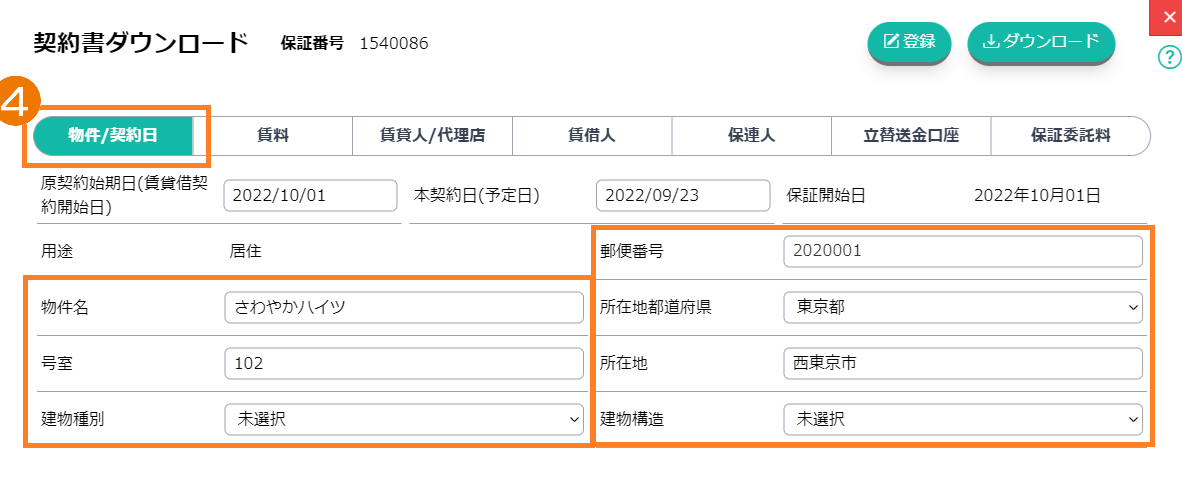Screen dimensions: 1182x484
Task: Click the 物件名 text field
Action: coord(404,308)
